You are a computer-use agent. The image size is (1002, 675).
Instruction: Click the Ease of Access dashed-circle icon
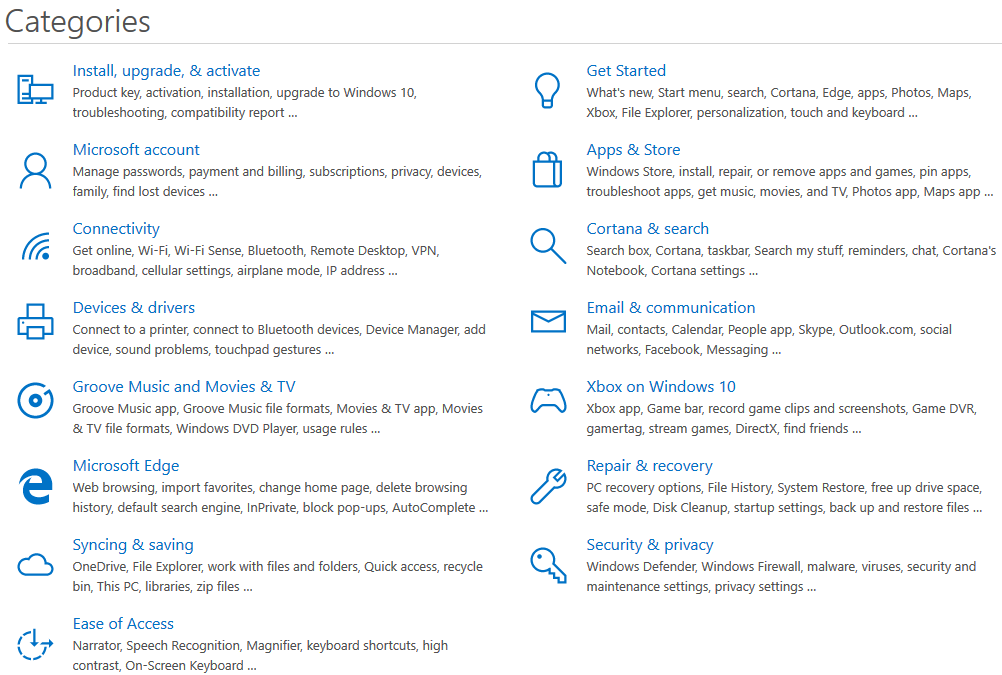click(x=35, y=644)
